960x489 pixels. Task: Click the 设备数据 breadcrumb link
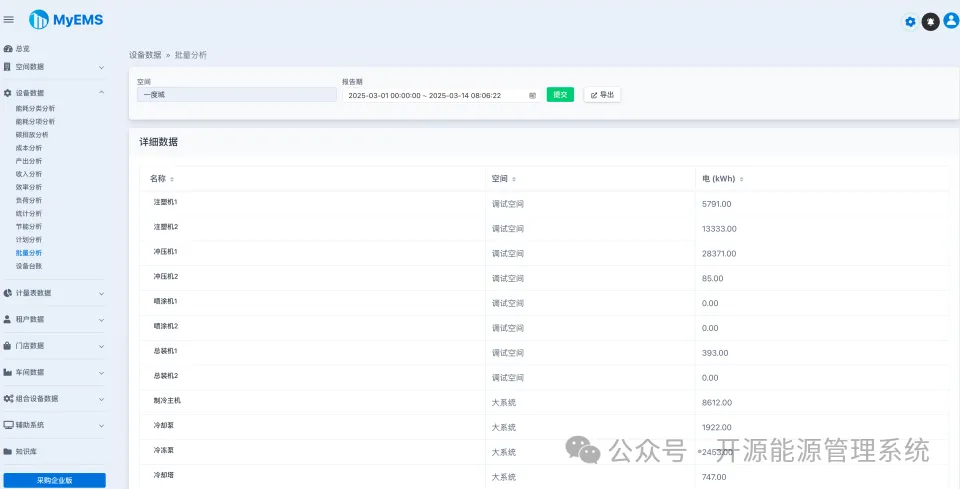tap(145, 54)
